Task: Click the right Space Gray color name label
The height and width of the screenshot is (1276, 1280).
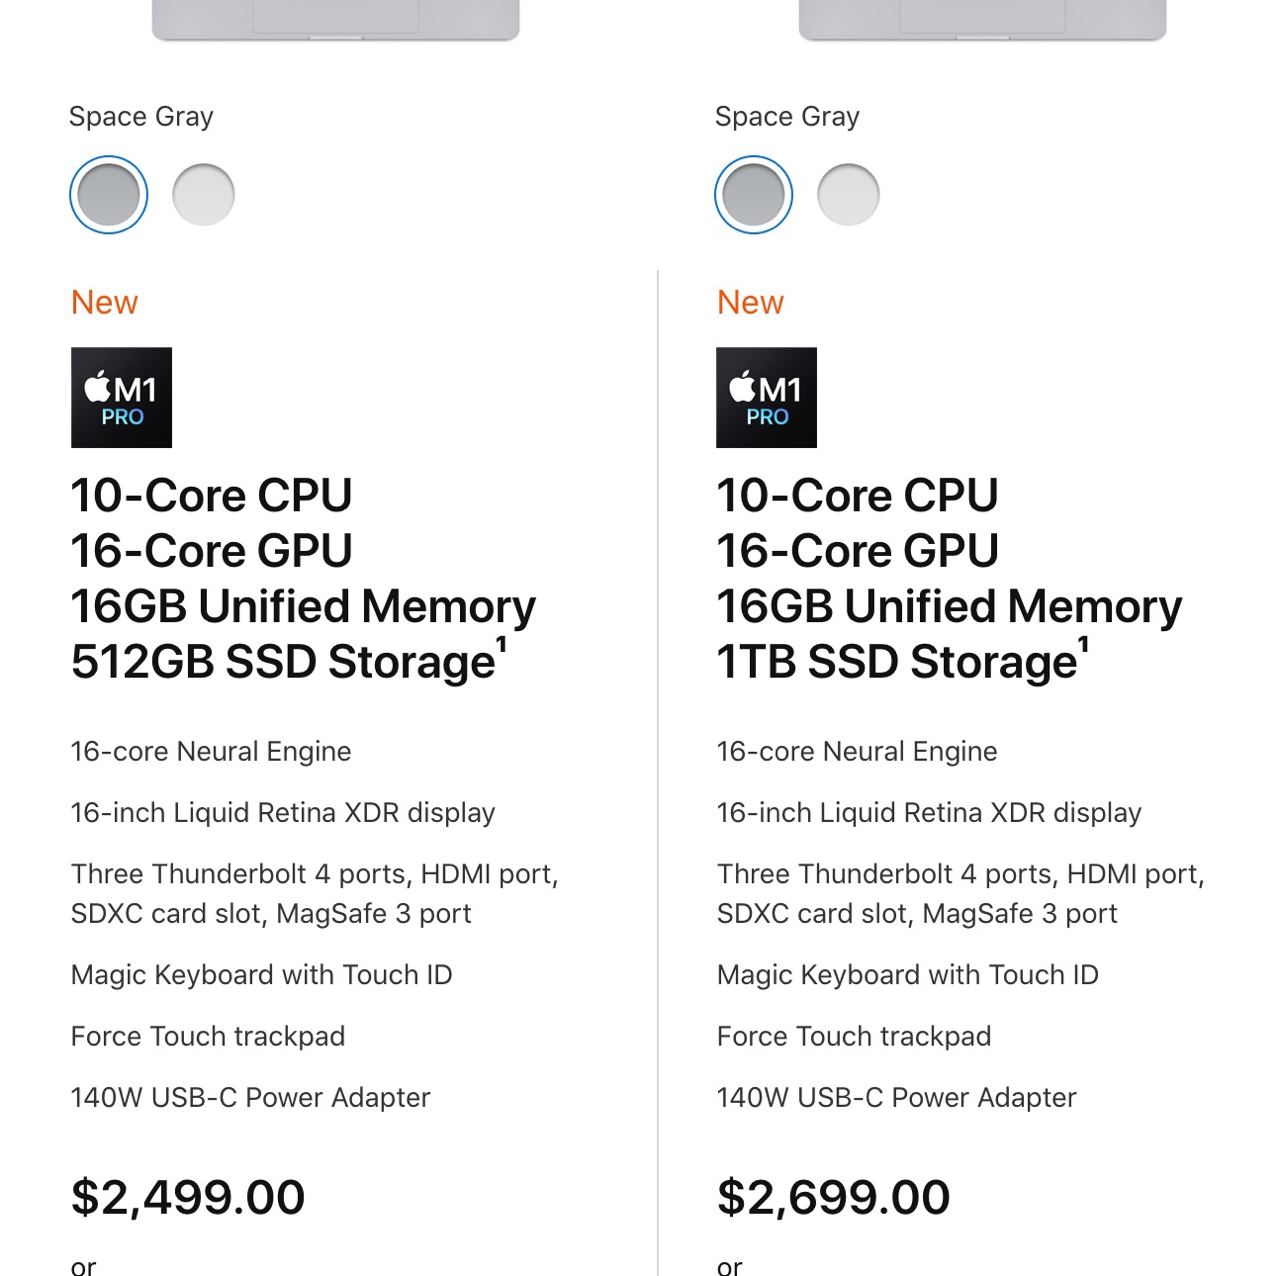Action: (787, 117)
